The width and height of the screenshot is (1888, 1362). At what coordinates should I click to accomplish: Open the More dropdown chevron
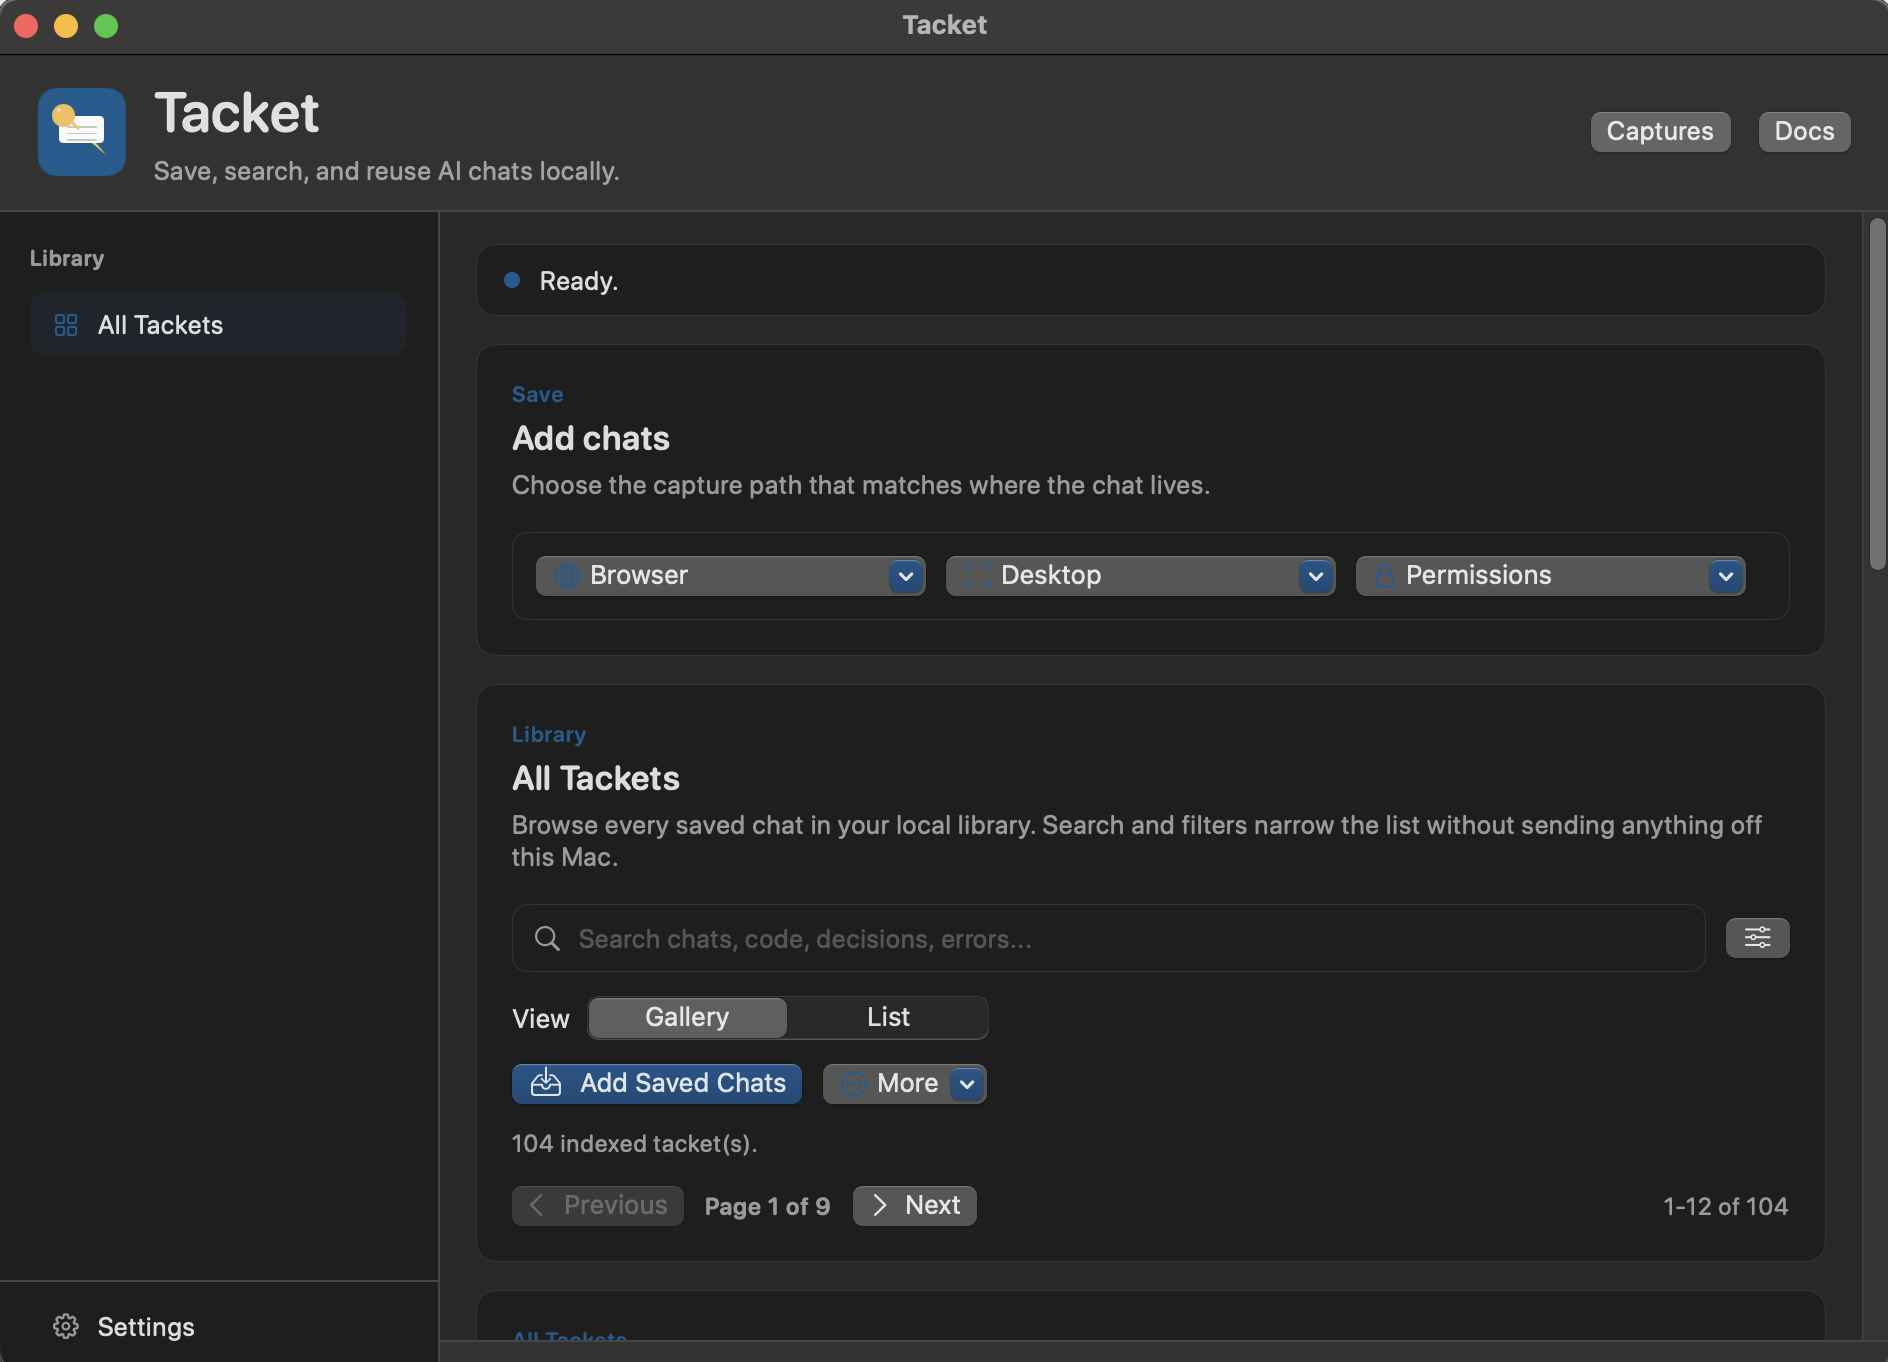[x=967, y=1084]
